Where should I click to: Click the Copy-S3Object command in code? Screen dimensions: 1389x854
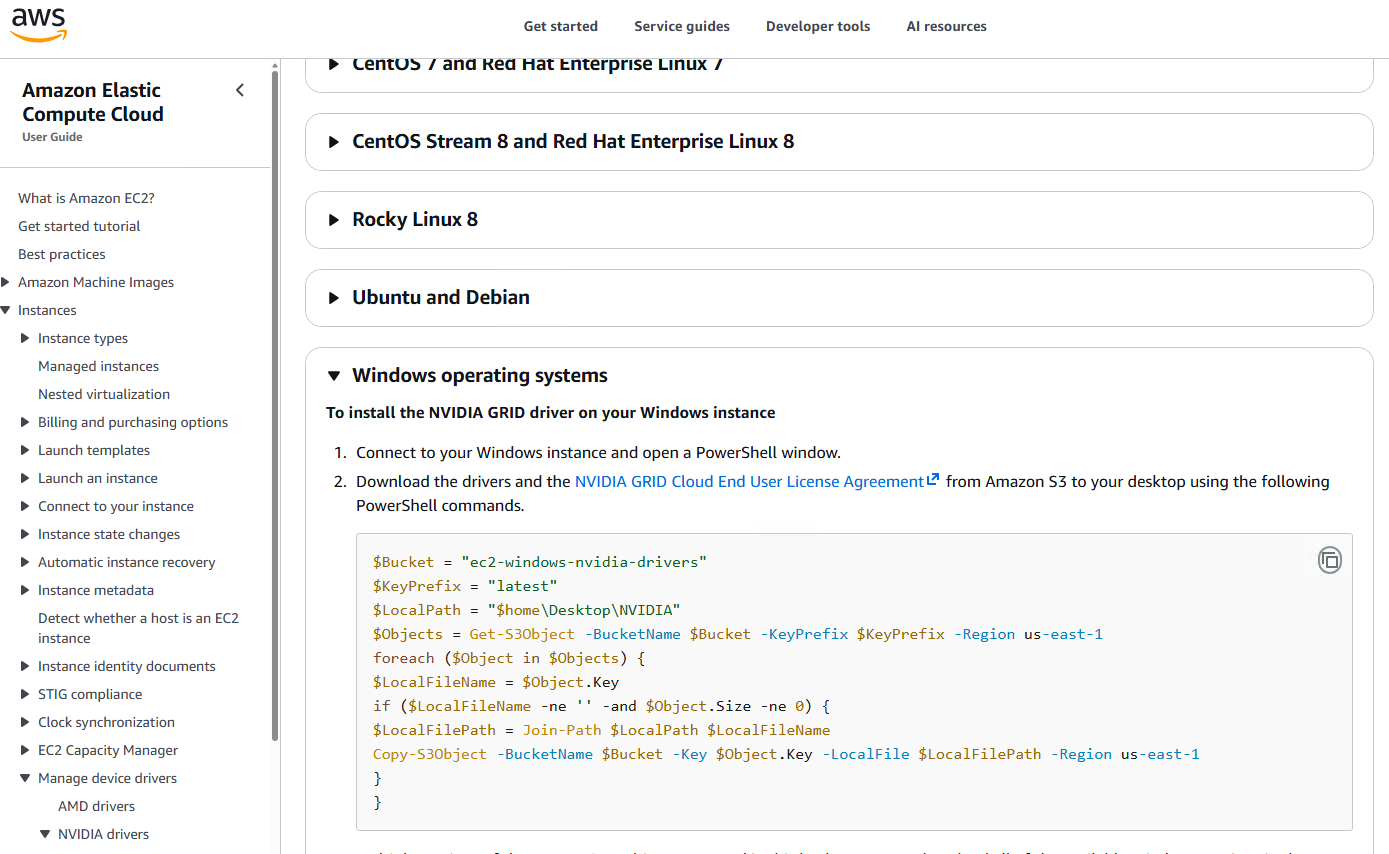click(x=430, y=754)
